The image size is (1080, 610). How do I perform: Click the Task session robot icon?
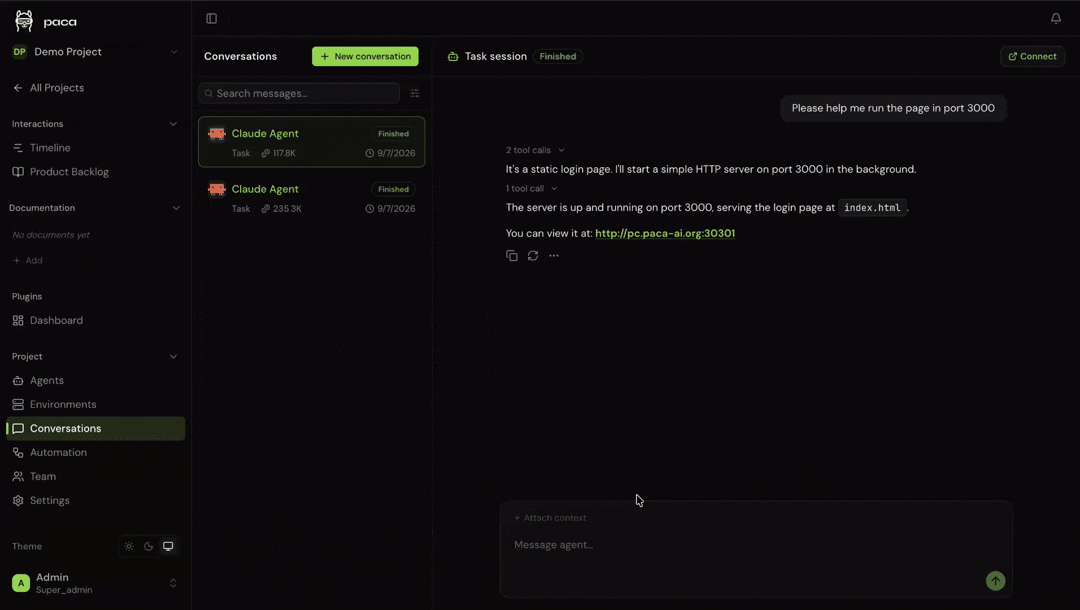pyautogui.click(x=453, y=56)
